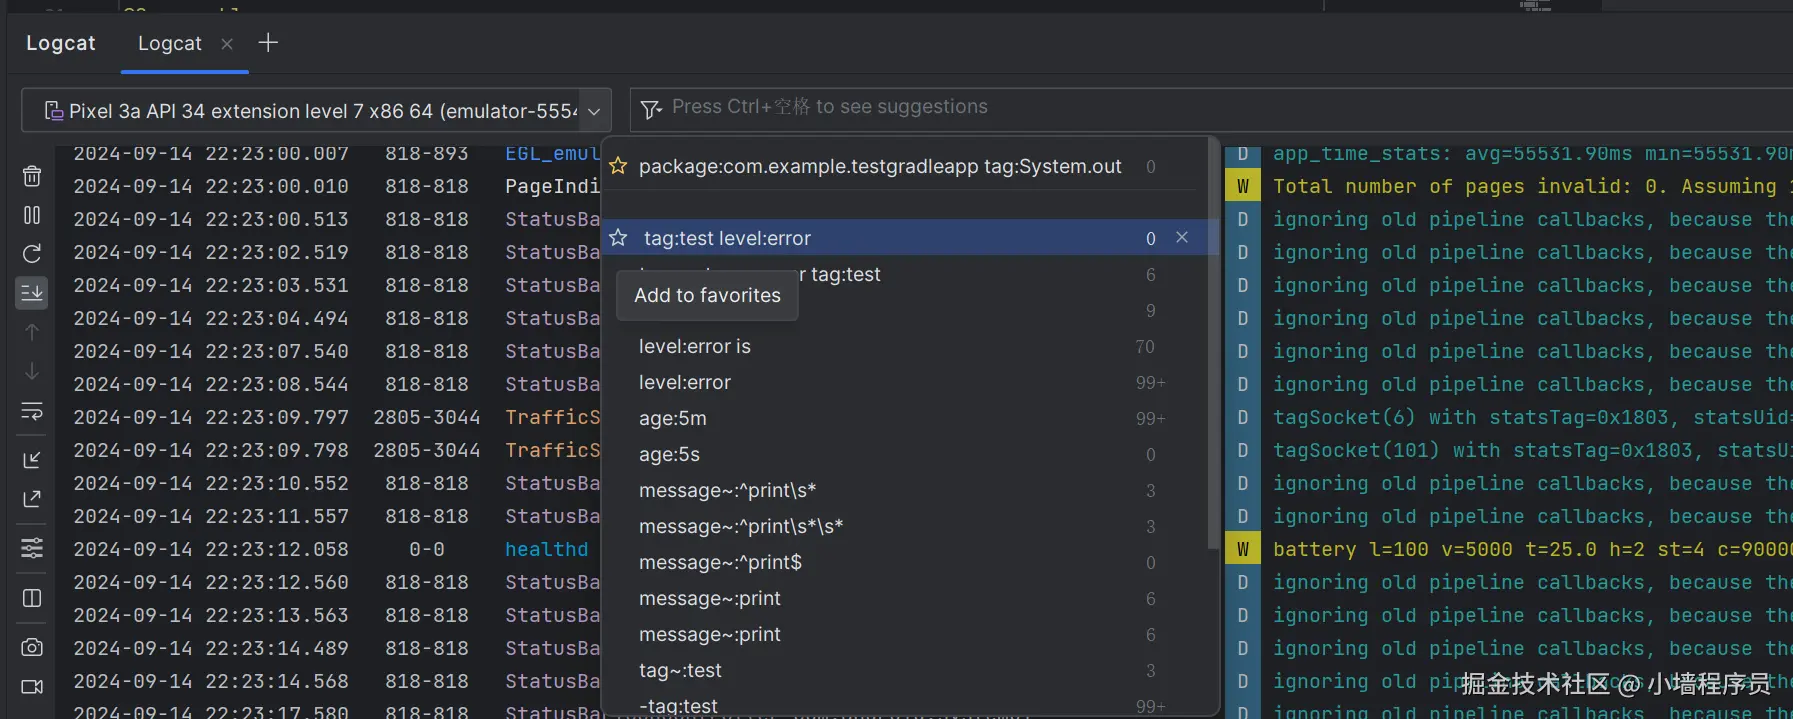
Task: Click the split panels icon
Action: pos(32,598)
